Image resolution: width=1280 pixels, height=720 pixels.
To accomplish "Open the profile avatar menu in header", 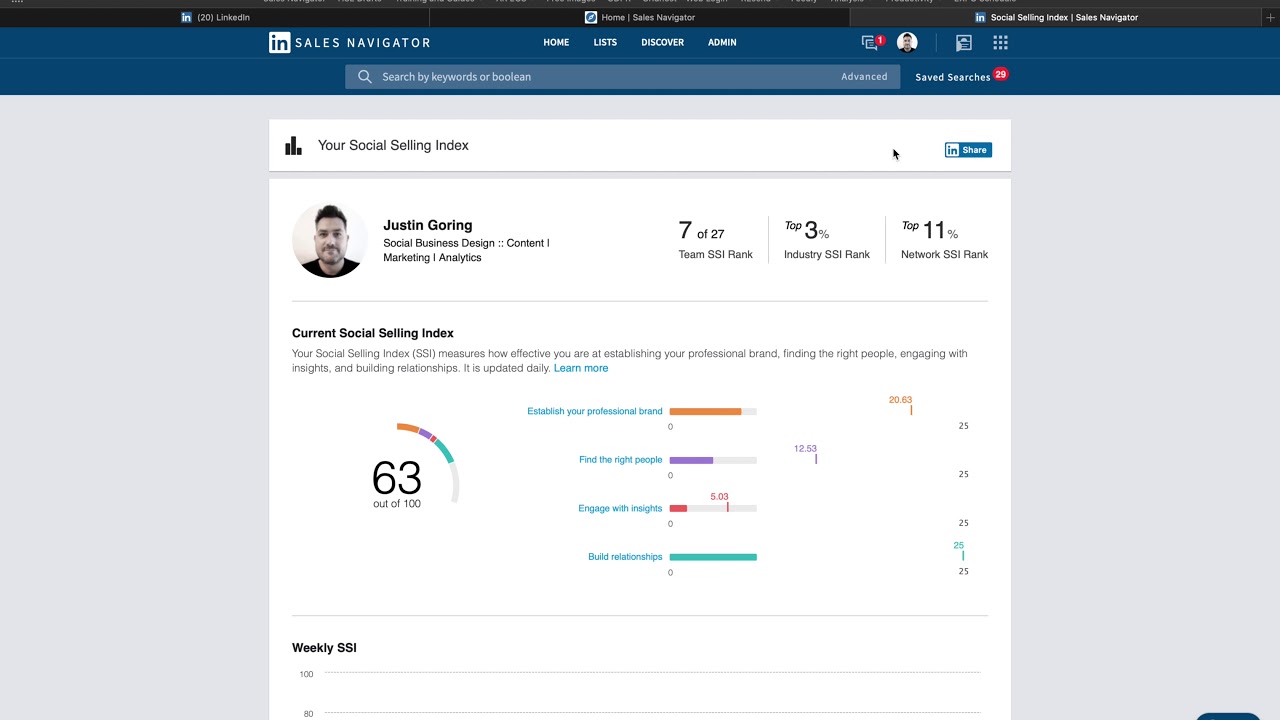I will tap(907, 42).
